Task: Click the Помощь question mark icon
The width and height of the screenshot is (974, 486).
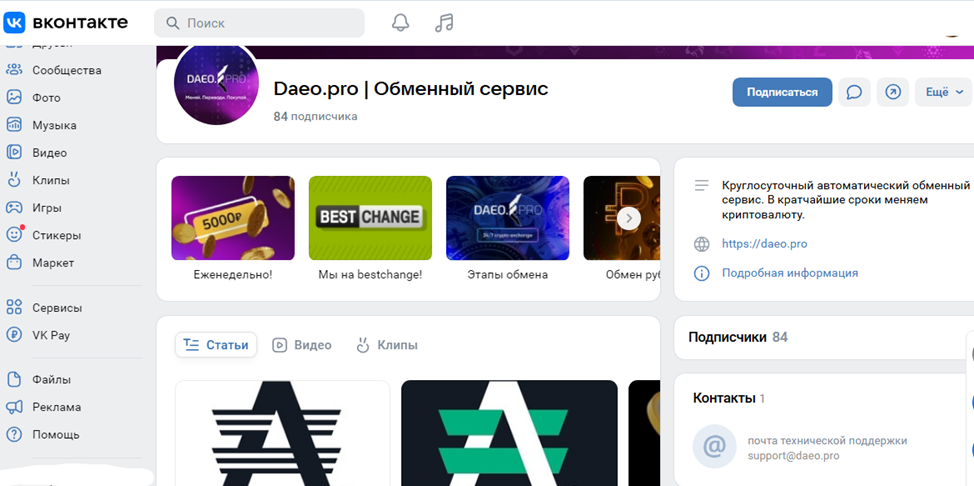Action: (14, 434)
